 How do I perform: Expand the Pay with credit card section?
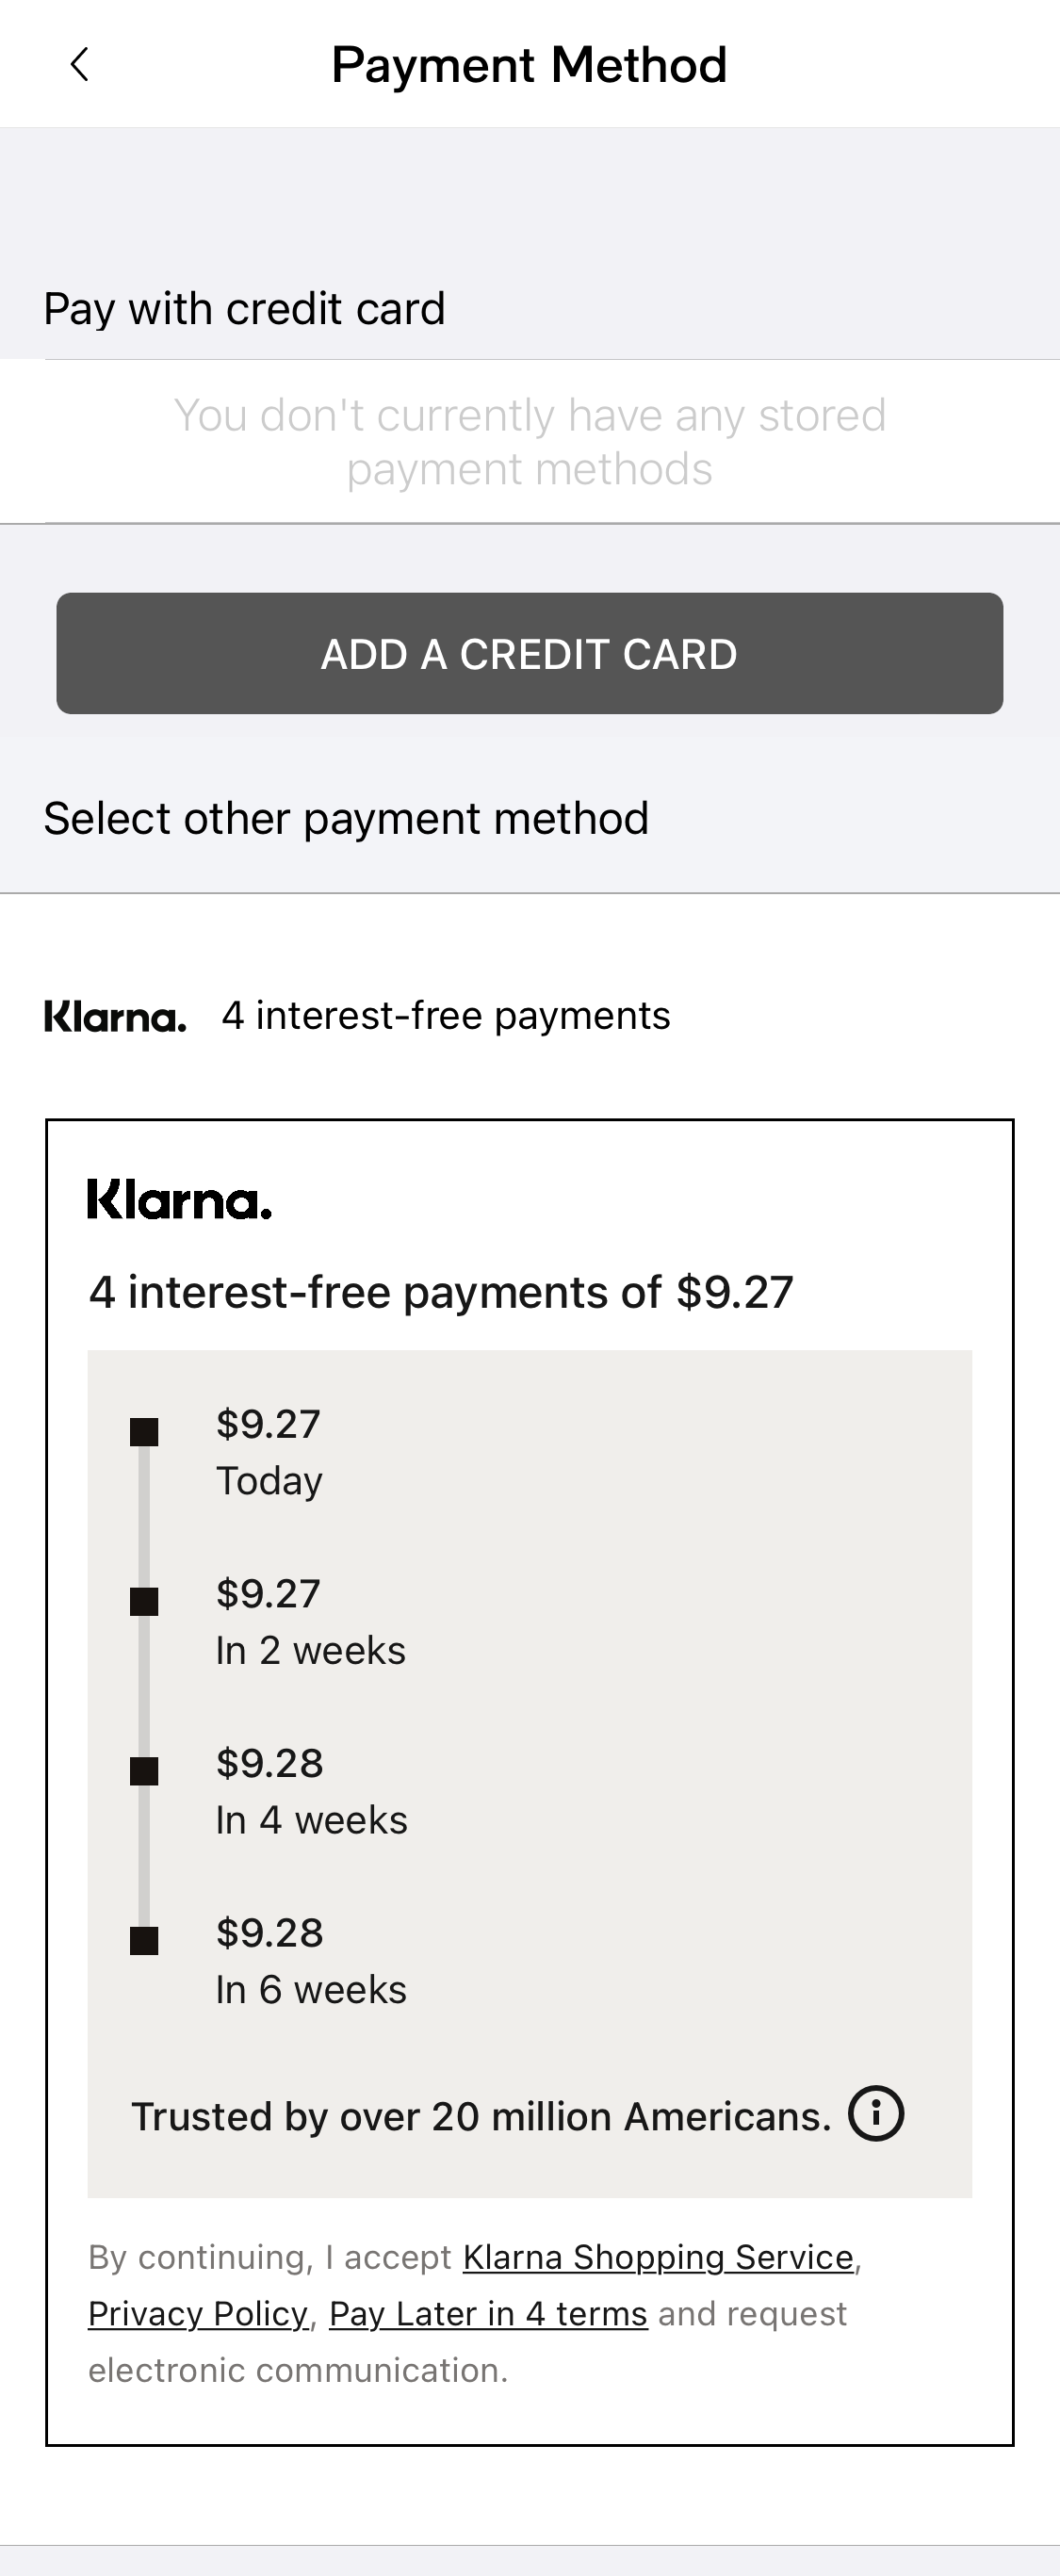(244, 309)
